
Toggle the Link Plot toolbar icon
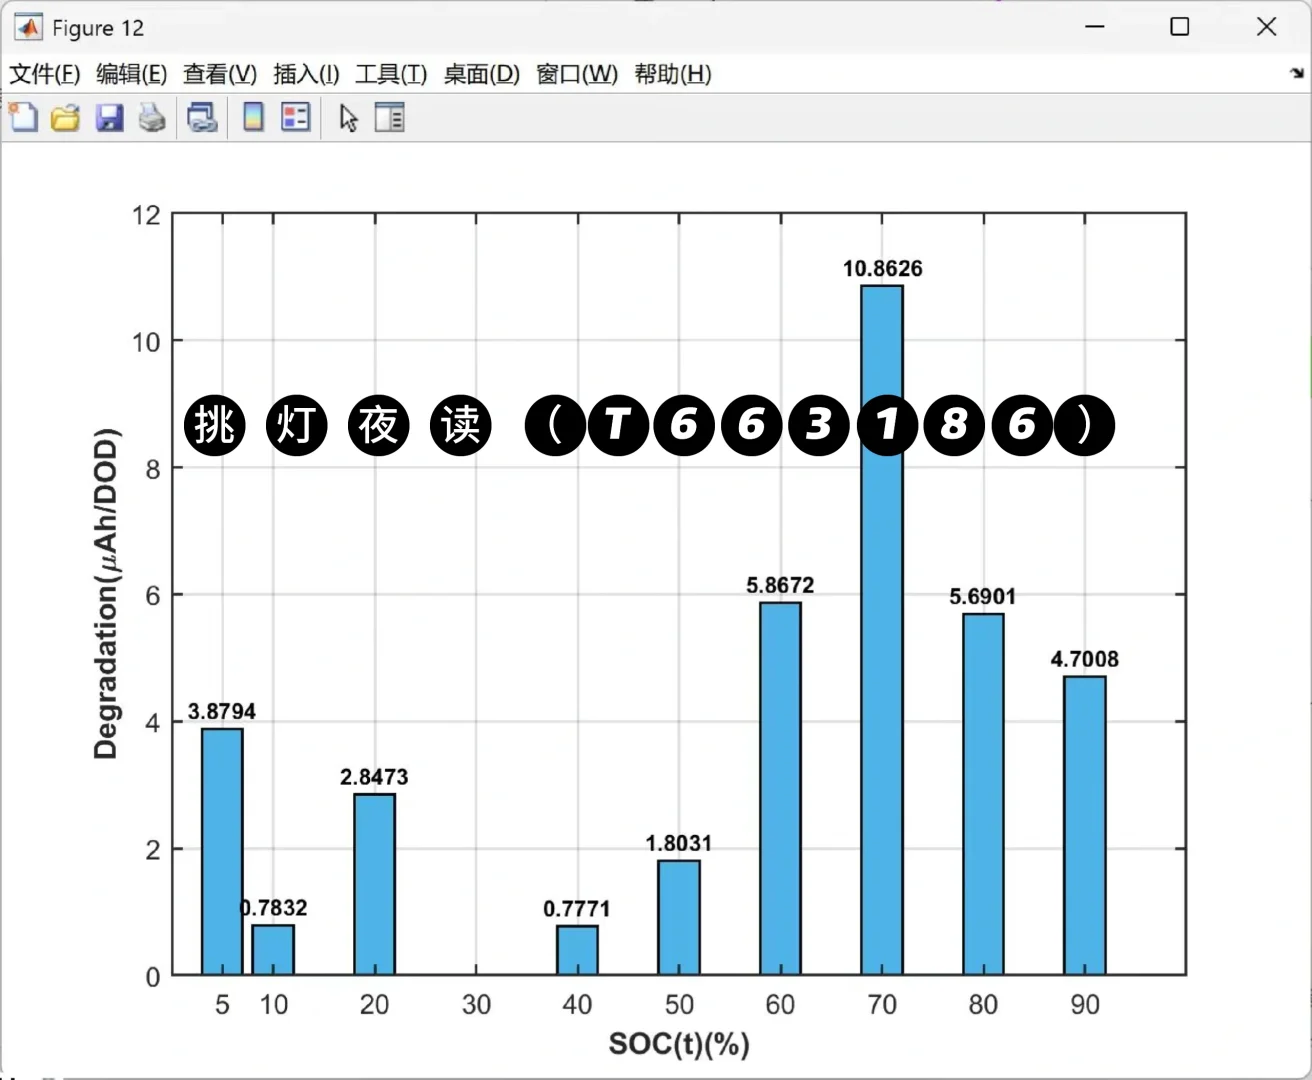[203, 118]
